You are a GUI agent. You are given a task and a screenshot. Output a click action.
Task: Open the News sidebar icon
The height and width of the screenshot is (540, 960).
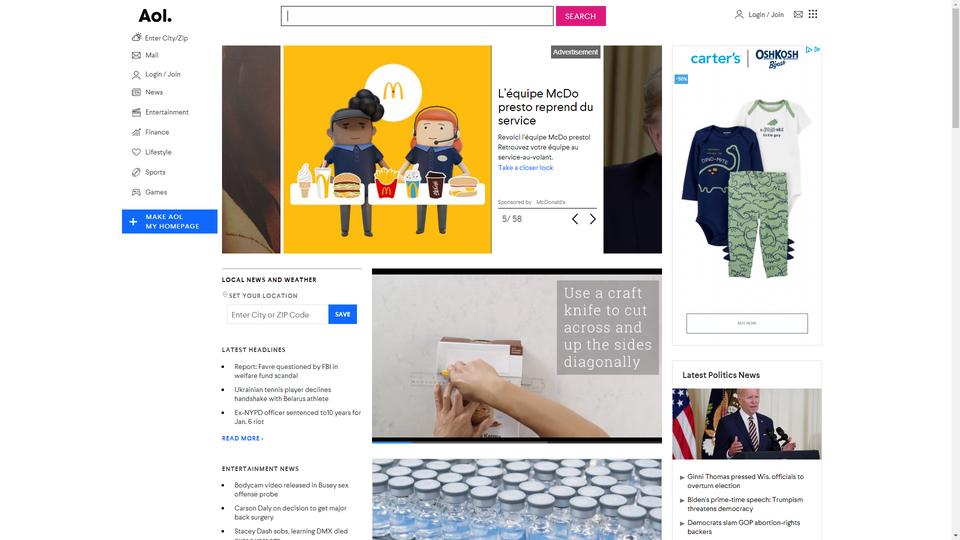[x=136, y=92]
